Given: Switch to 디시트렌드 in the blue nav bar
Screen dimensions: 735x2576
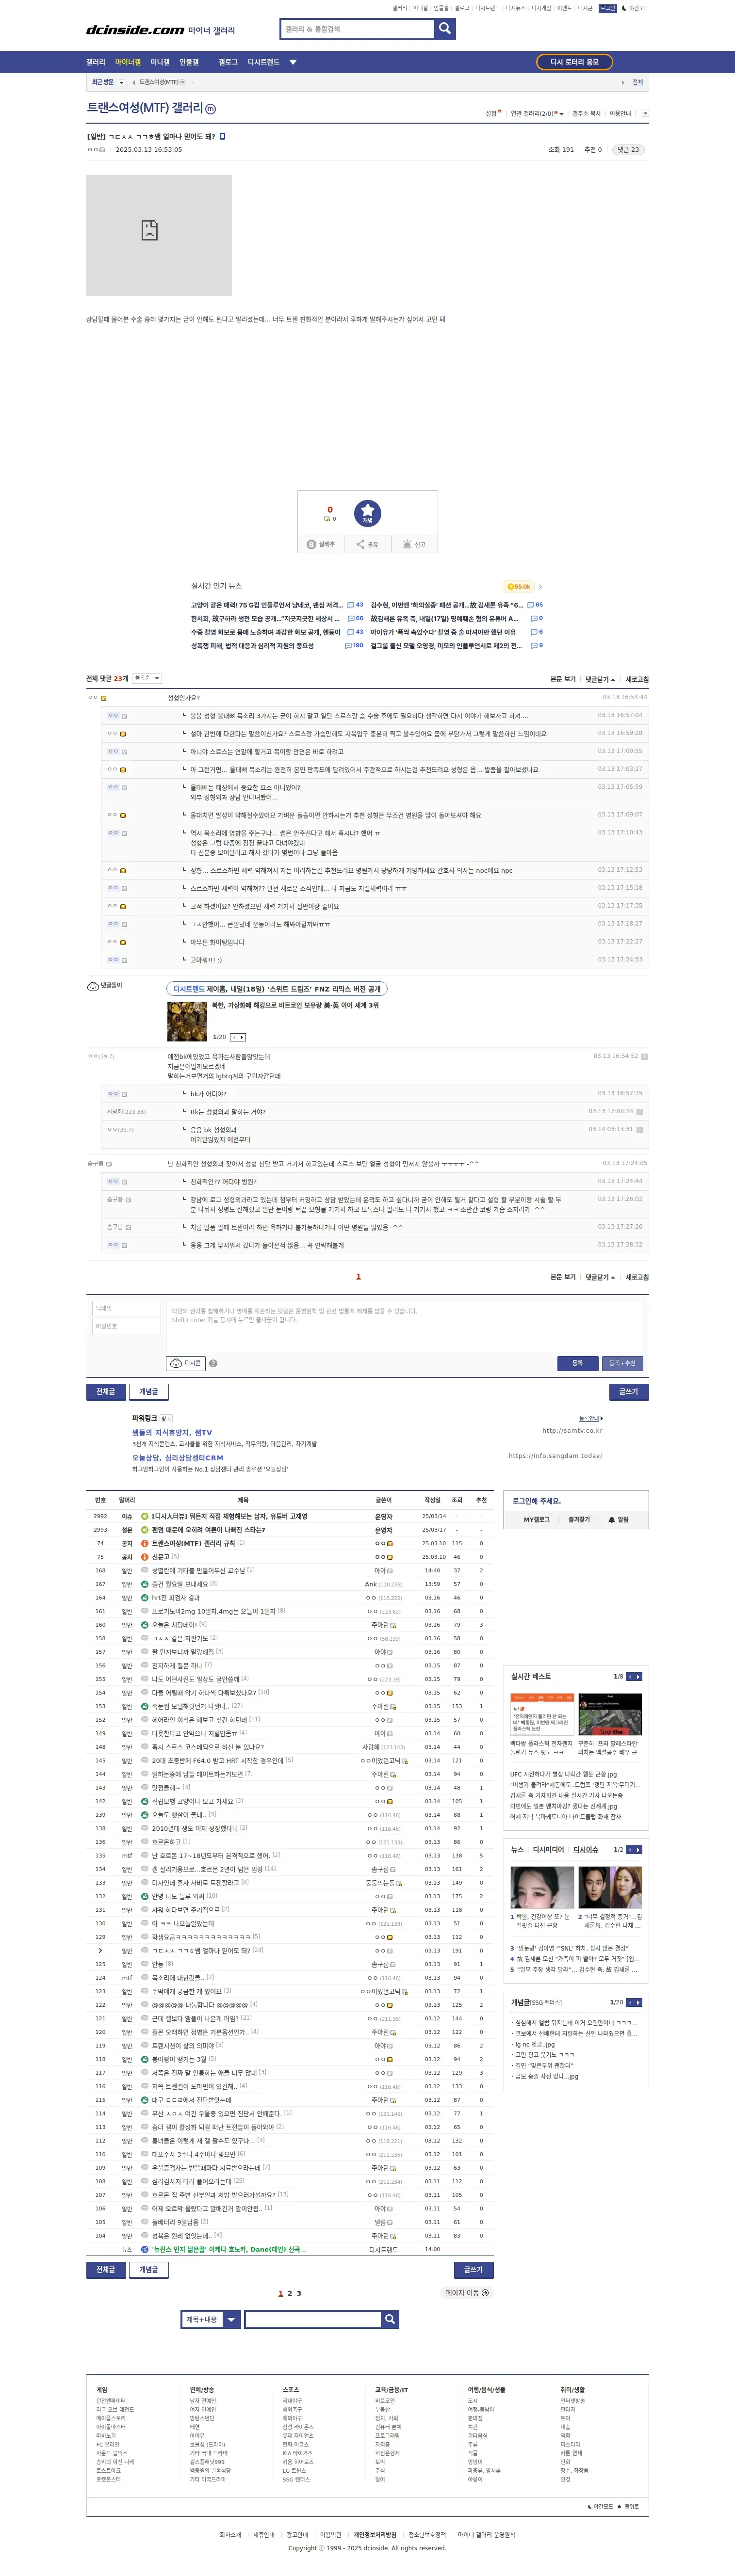Looking at the screenshot, I should click(264, 62).
